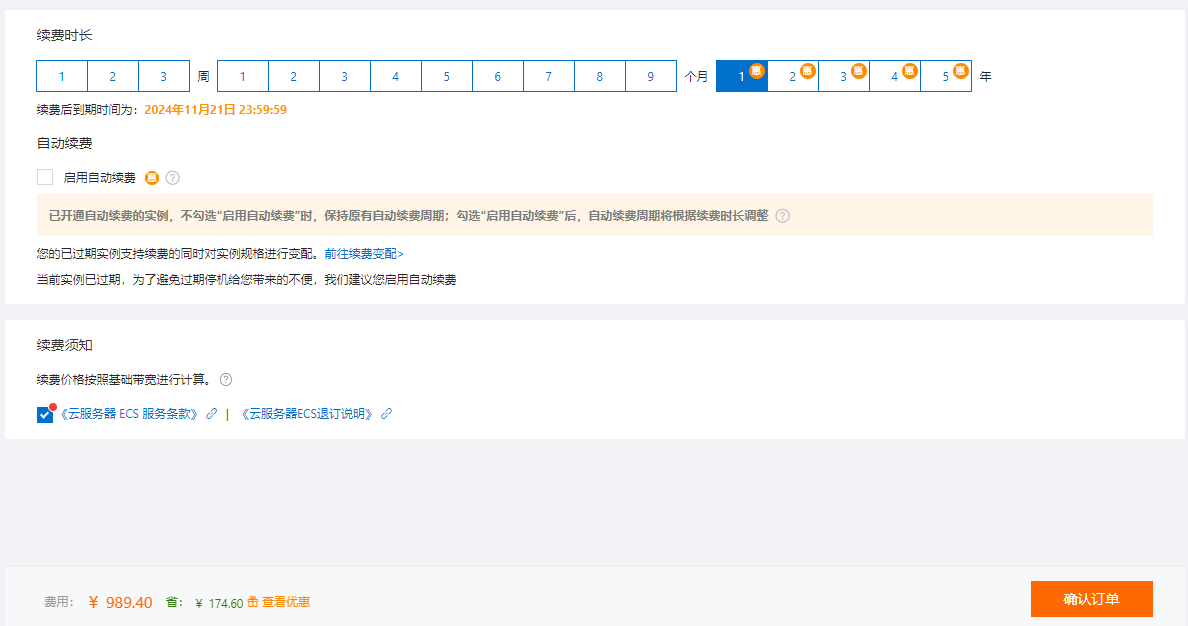Select the 6-month renewal duration
Viewport: 1188px width, 626px height.
tap(497, 76)
